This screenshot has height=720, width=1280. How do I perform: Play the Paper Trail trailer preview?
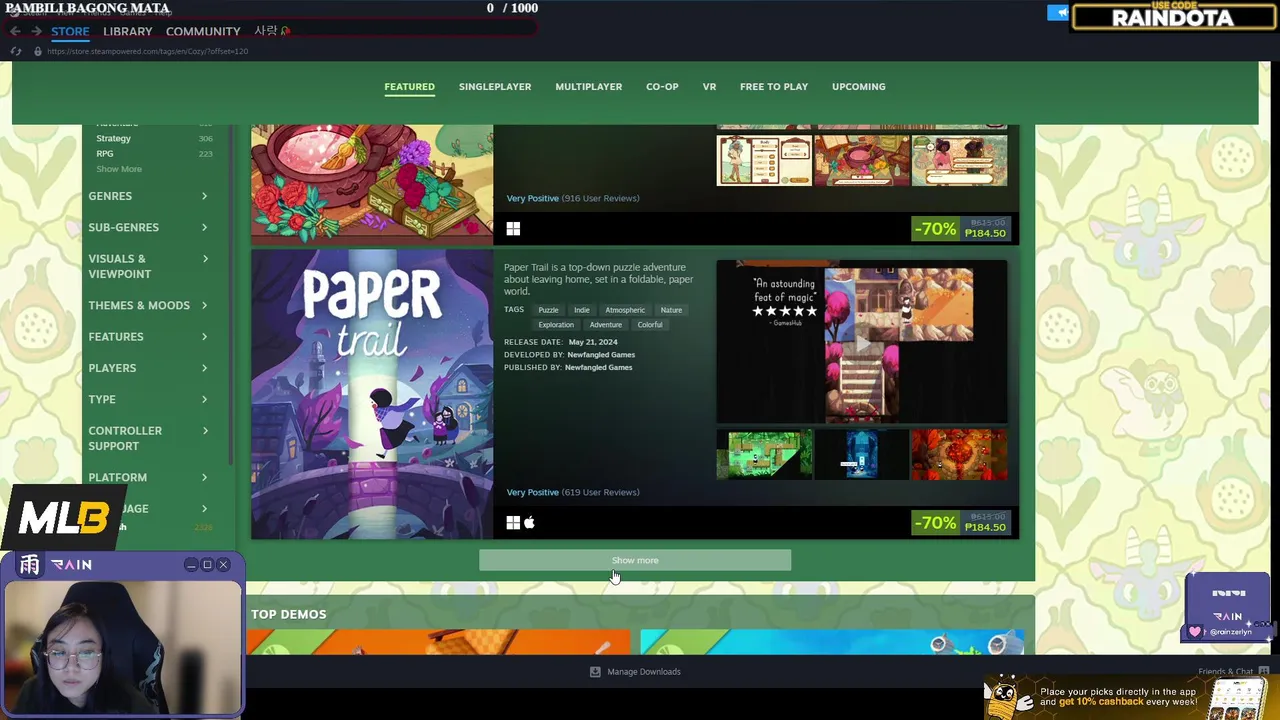pos(862,344)
